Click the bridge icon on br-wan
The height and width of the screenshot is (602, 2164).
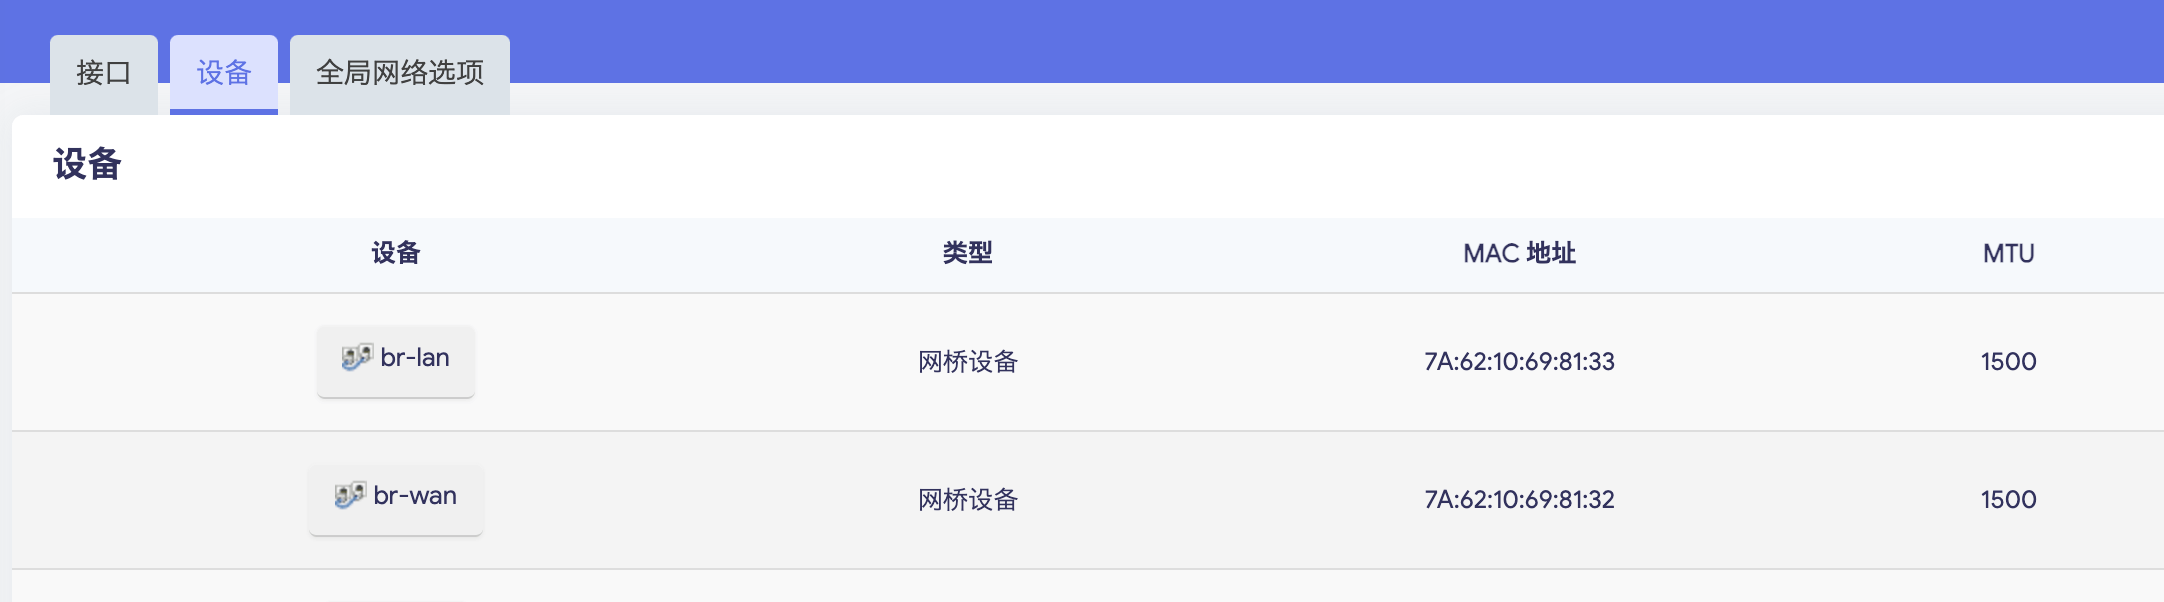tap(349, 495)
